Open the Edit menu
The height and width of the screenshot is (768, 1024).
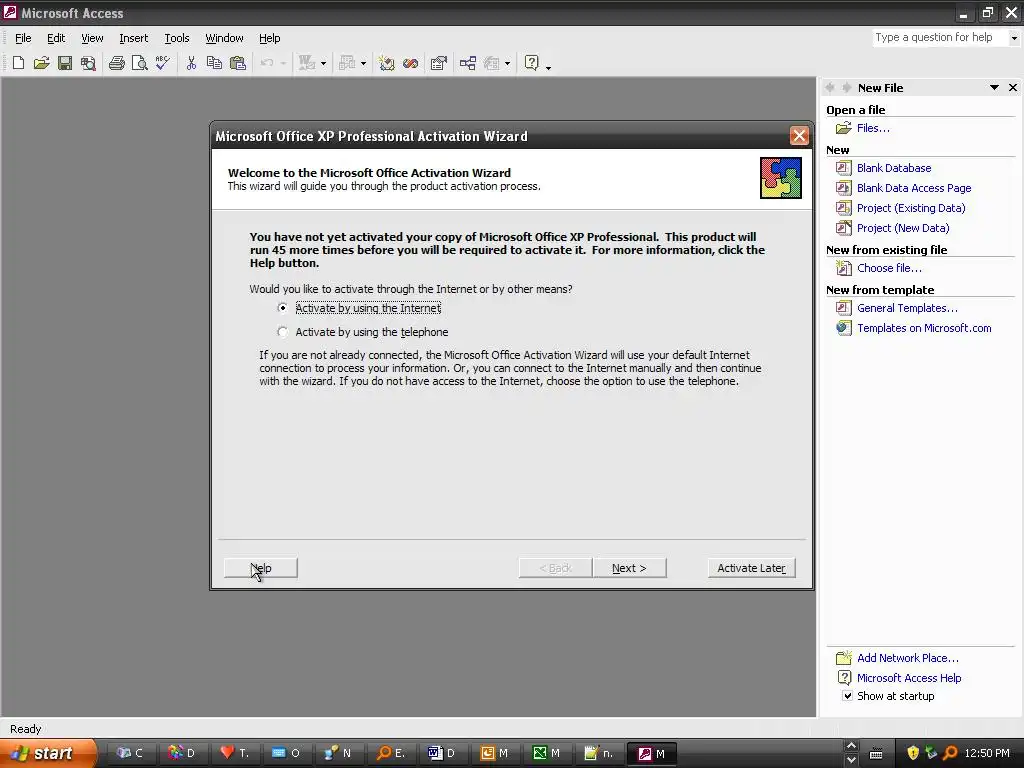[x=56, y=38]
